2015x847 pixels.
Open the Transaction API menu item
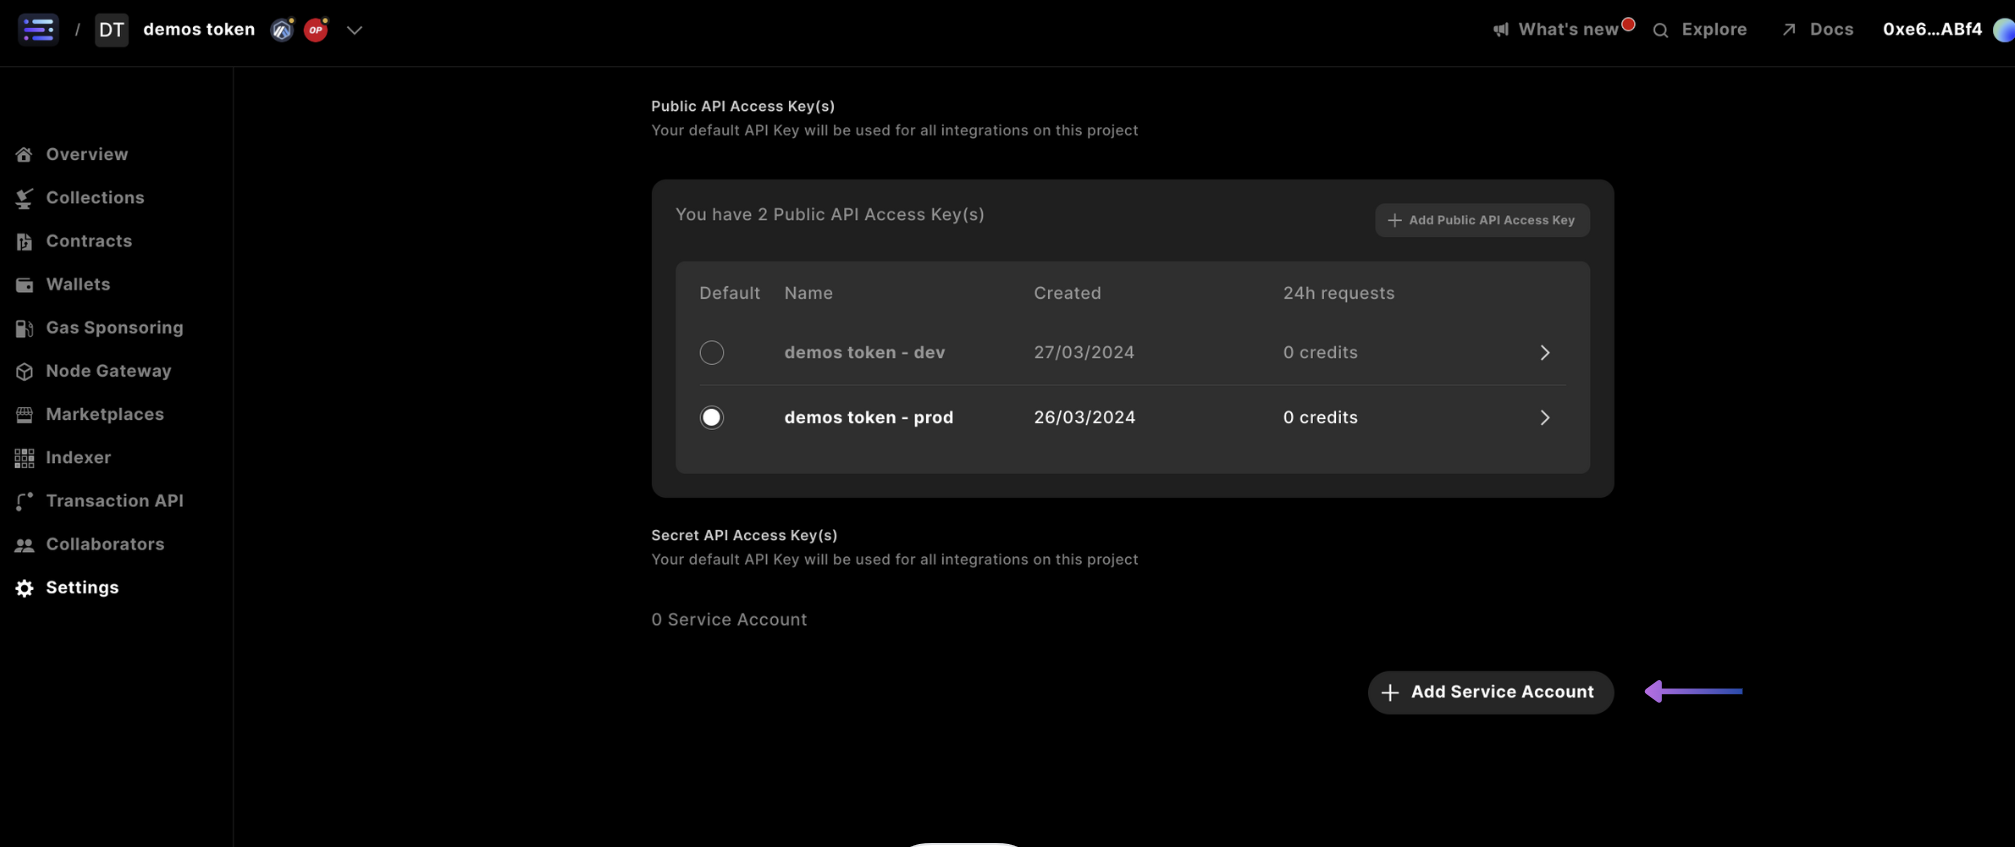click(114, 501)
